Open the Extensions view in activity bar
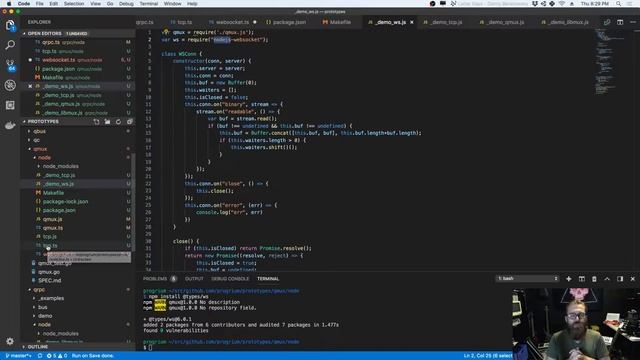The image size is (640, 360). click(x=10, y=105)
